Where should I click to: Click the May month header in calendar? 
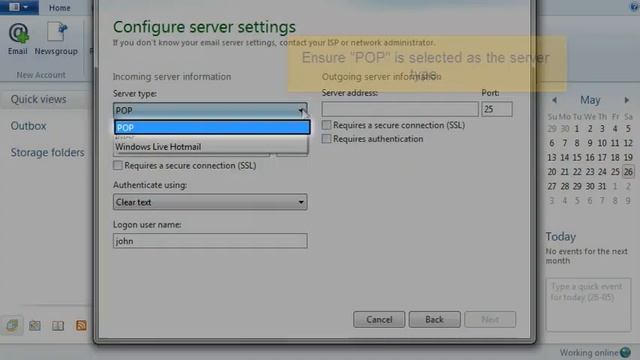click(x=590, y=100)
